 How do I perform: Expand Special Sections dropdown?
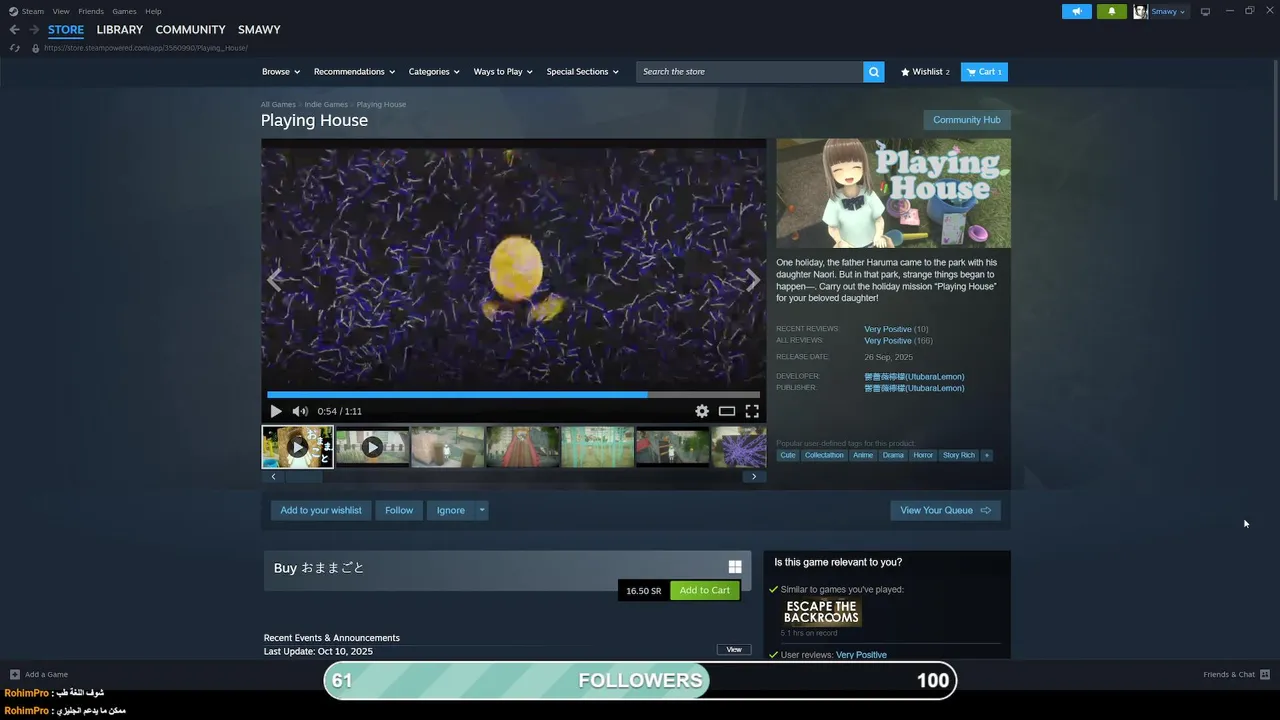582,72
